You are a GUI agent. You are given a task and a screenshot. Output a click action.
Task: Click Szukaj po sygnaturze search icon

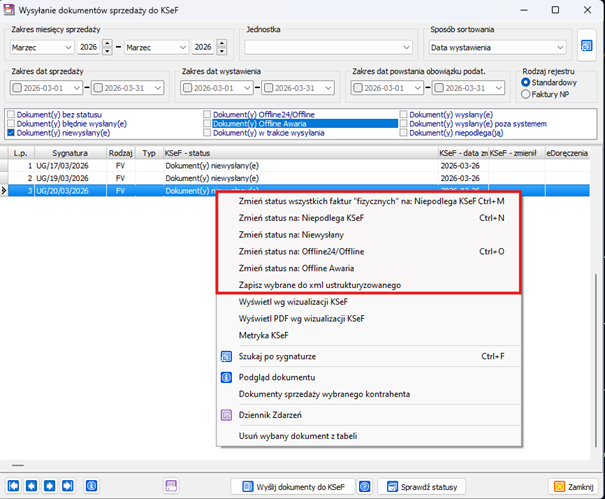(226, 355)
